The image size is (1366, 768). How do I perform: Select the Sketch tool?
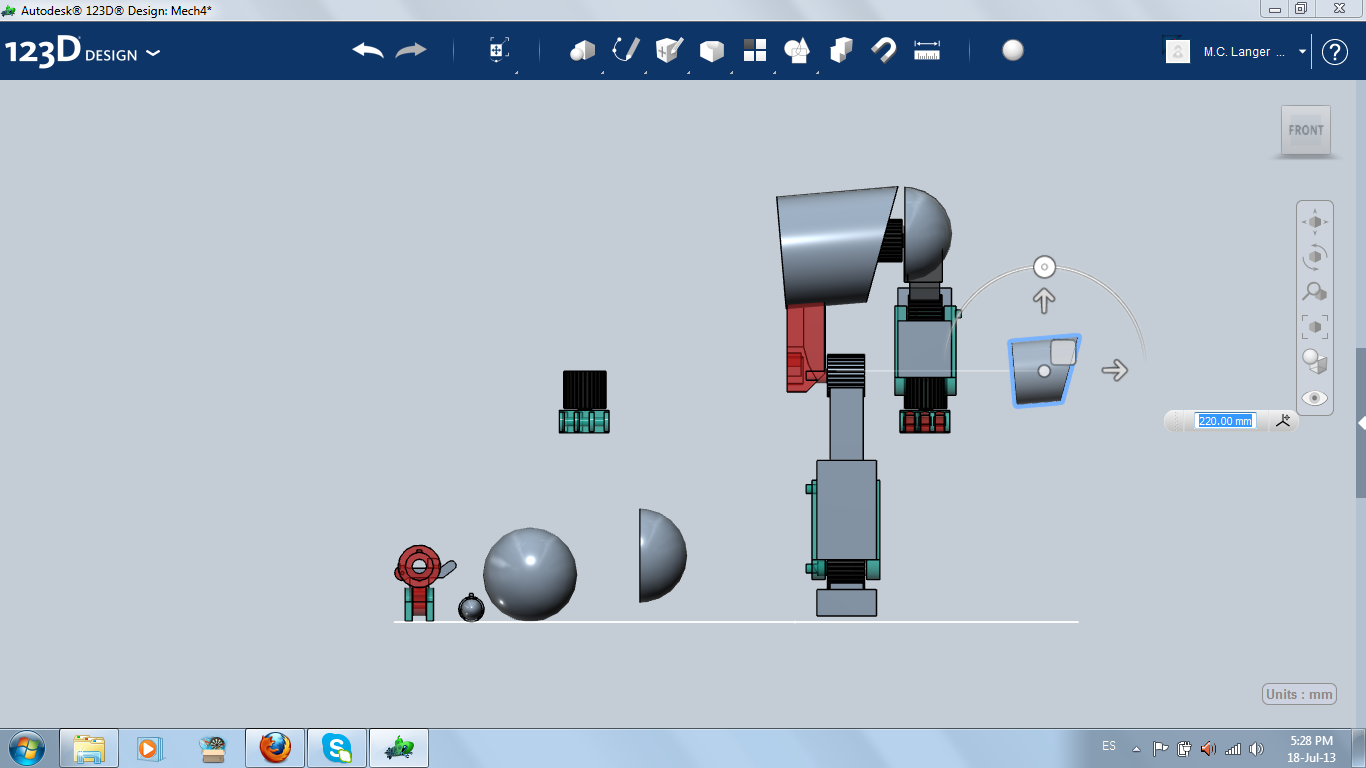click(626, 50)
